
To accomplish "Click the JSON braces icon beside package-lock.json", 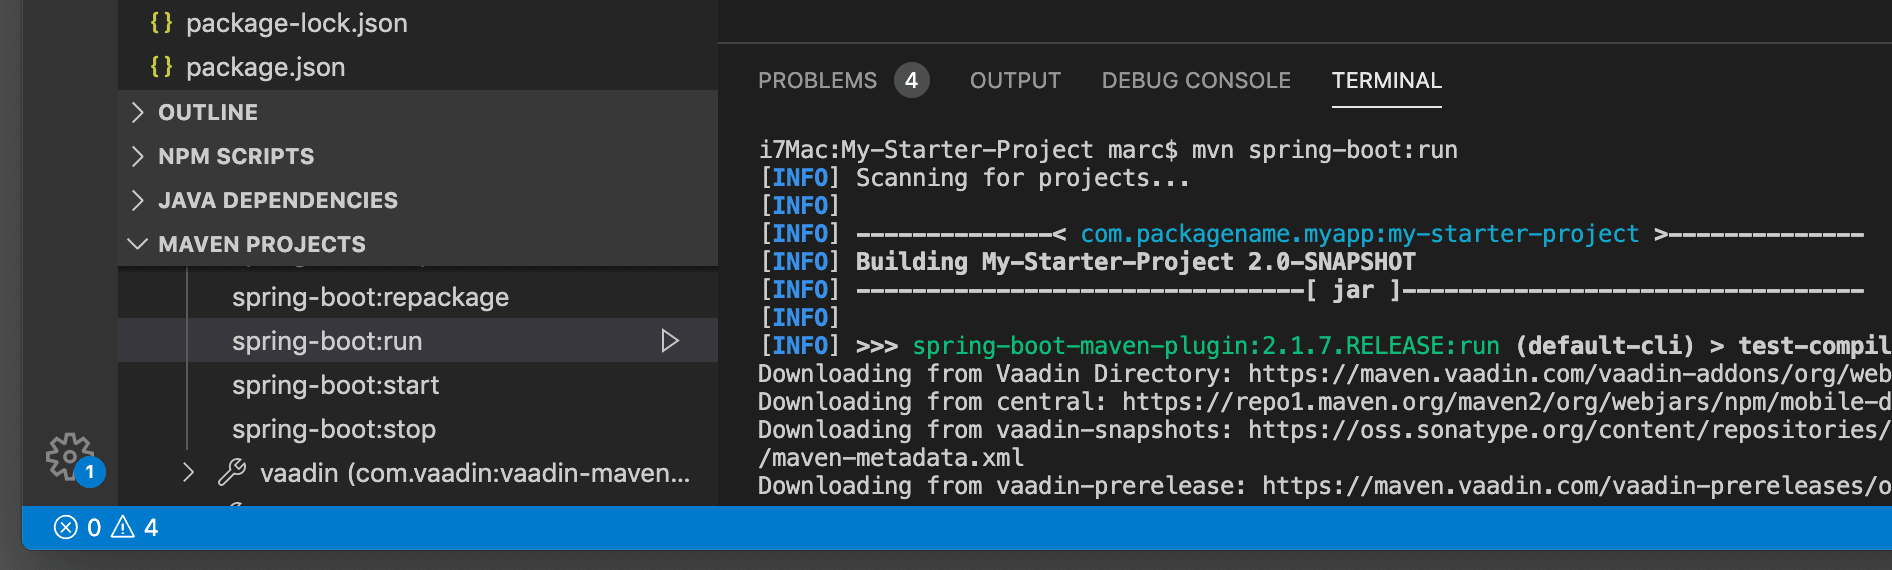I will [161, 23].
